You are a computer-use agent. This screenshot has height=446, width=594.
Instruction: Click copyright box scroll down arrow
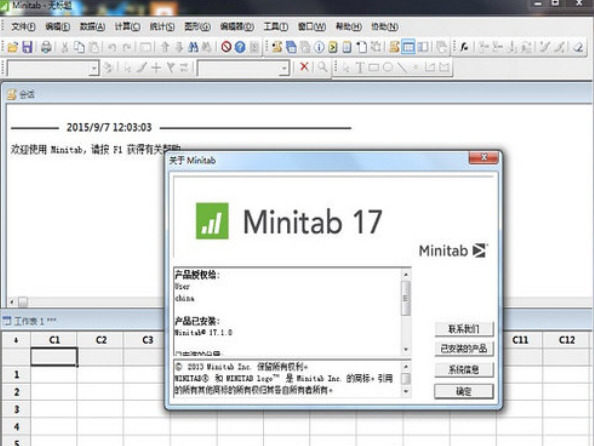tap(406, 391)
